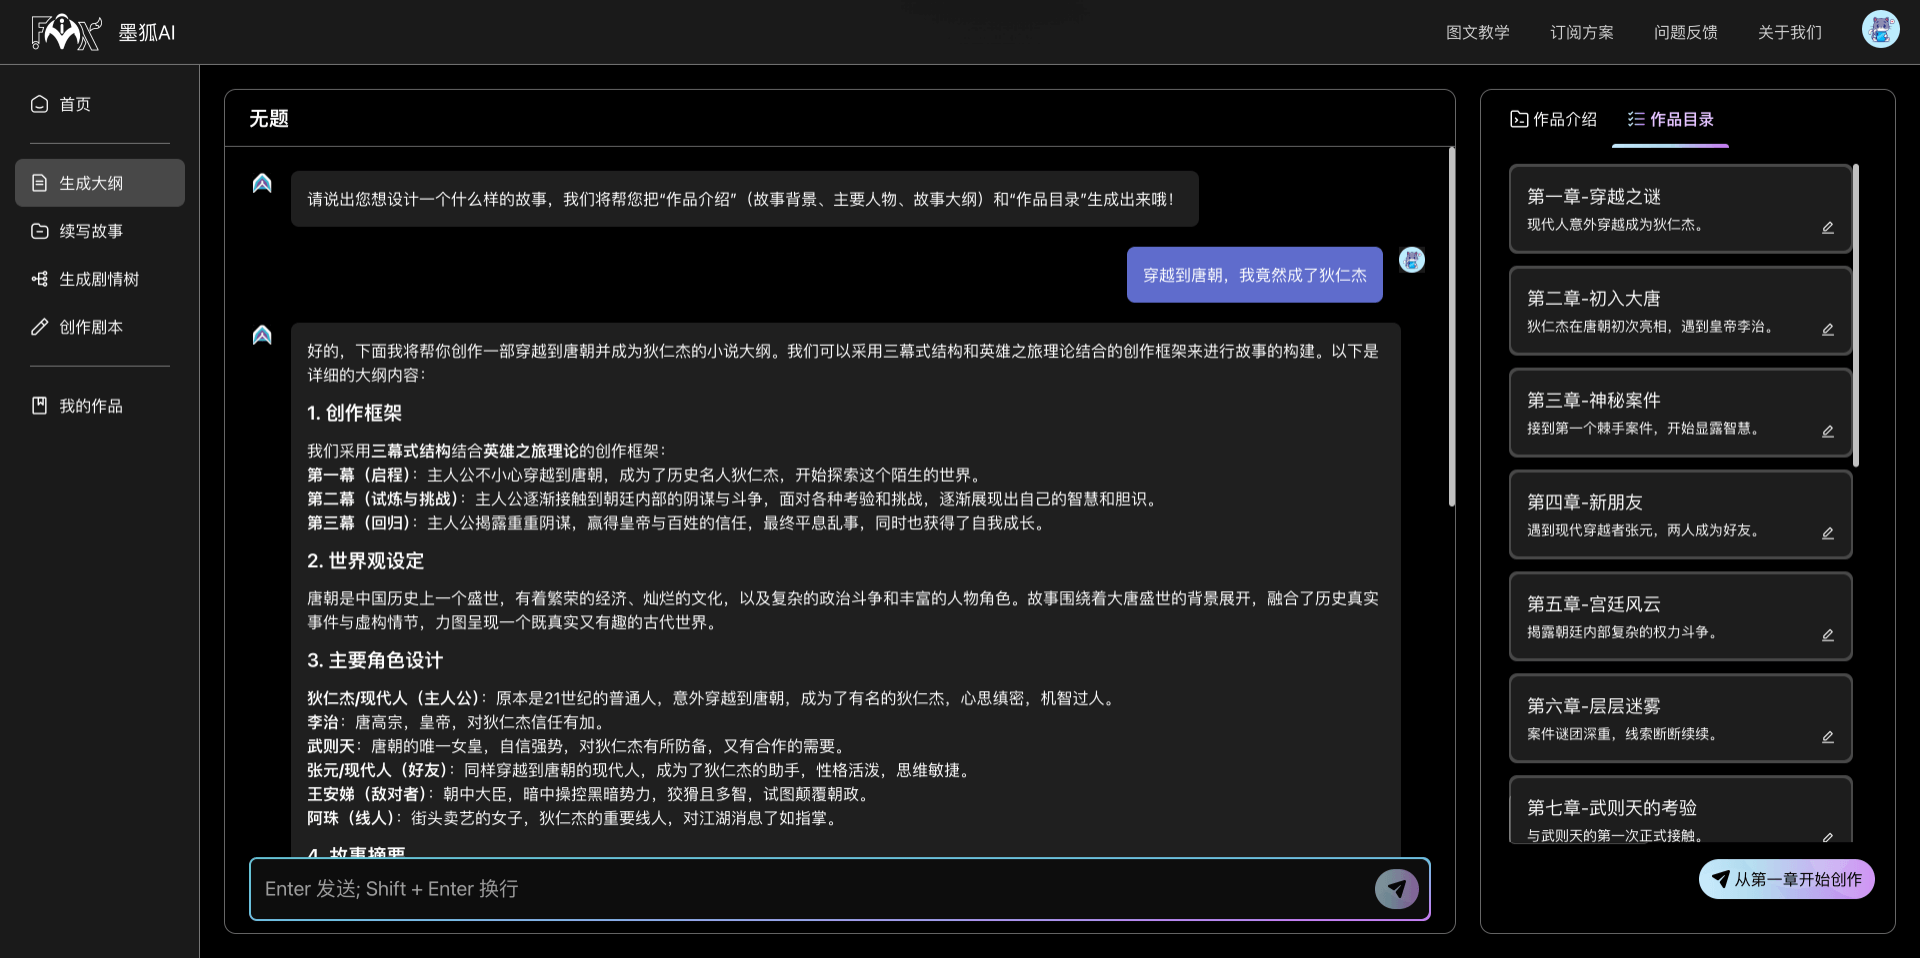1920x958 pixels.
Task: Stay on the 作品目录 tab
Action: point(1670,119)
